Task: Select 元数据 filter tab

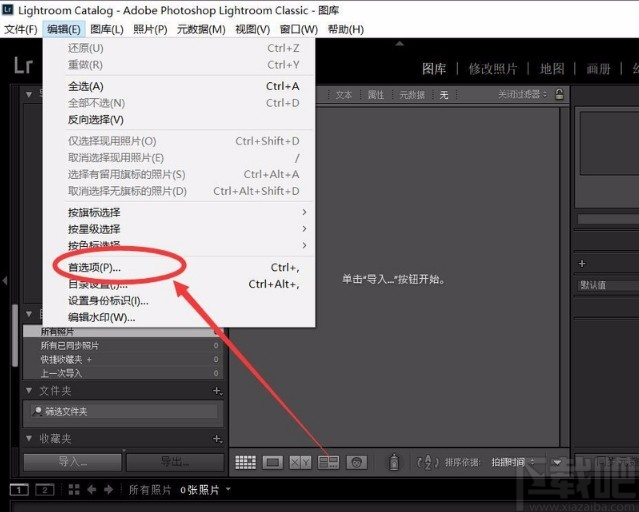Action: [x=412, y=95]
